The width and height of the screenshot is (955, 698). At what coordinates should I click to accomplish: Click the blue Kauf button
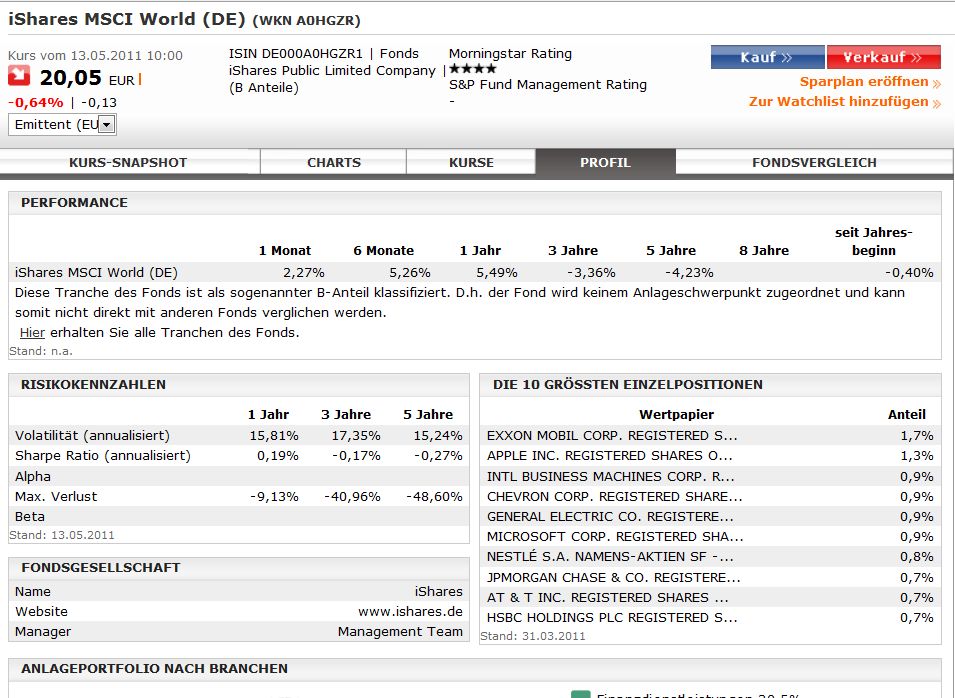click(x=767, y=57)
